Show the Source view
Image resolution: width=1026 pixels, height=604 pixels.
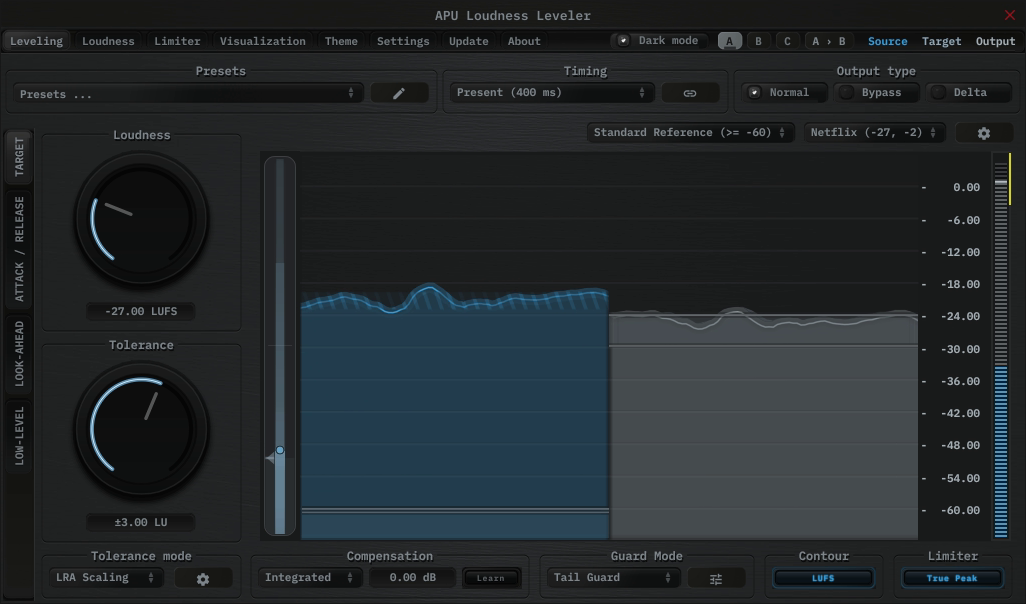(x=887, y=41)
